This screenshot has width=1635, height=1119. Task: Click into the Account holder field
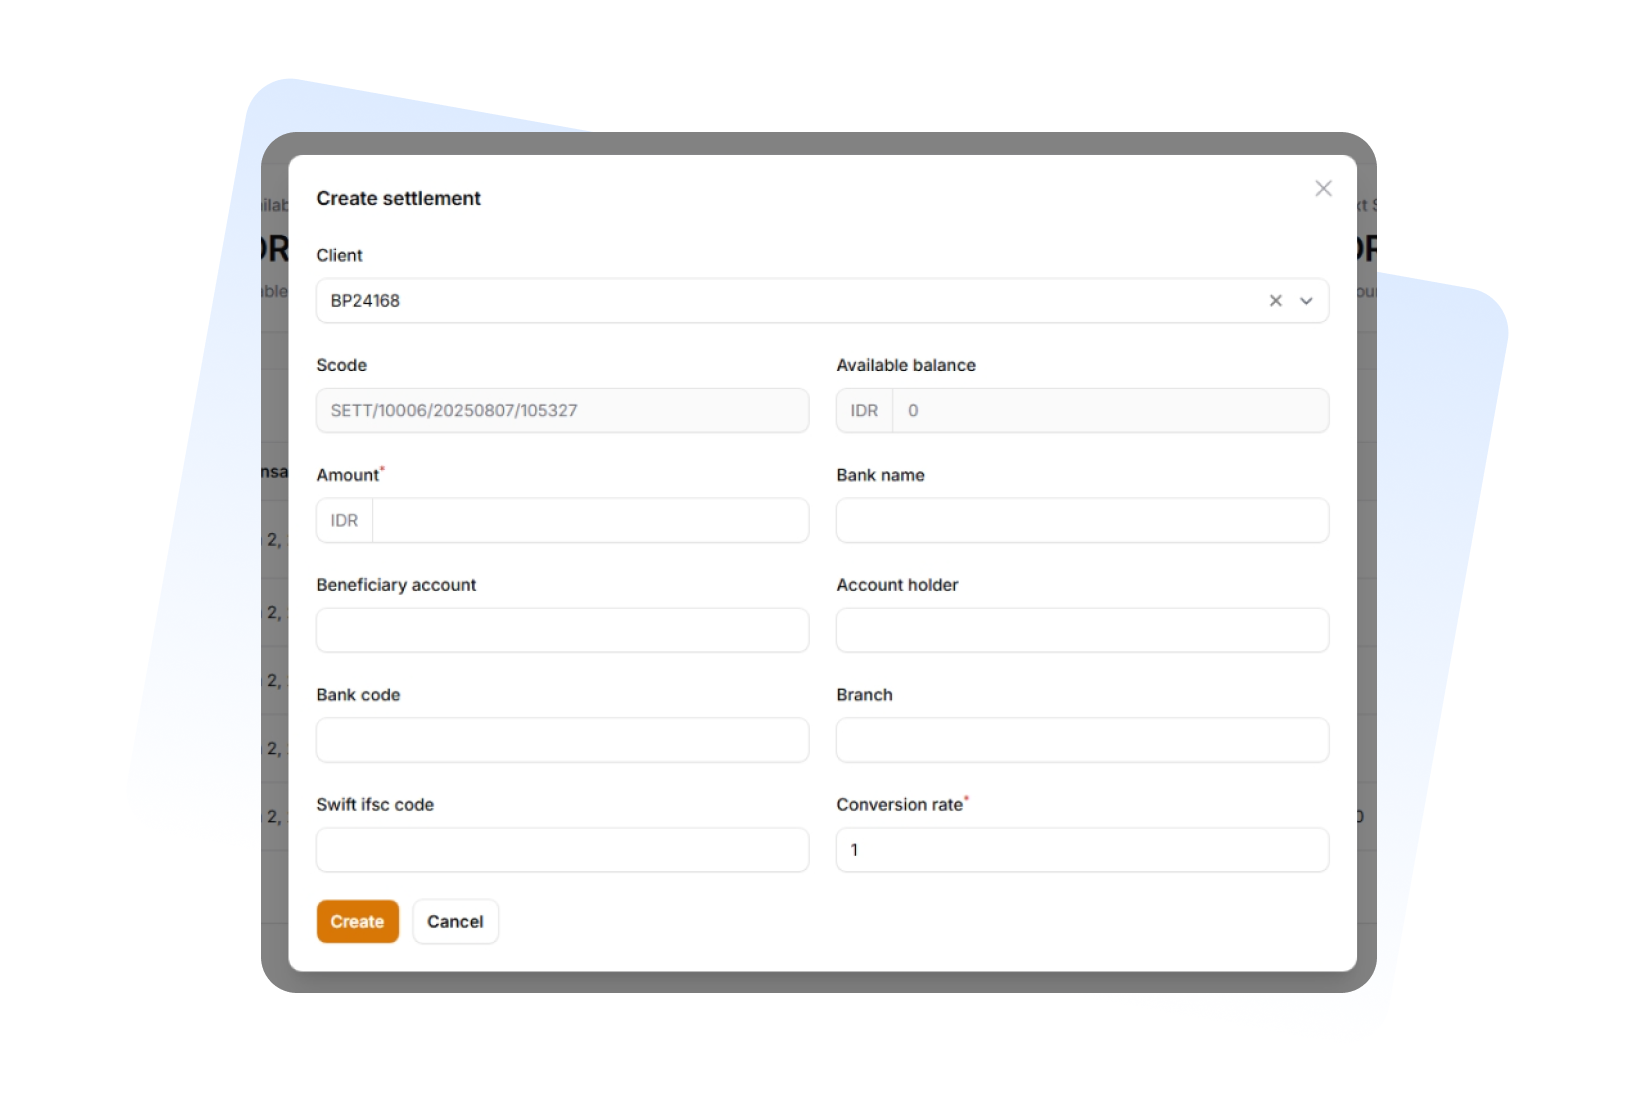click(x=1082, y=631)
